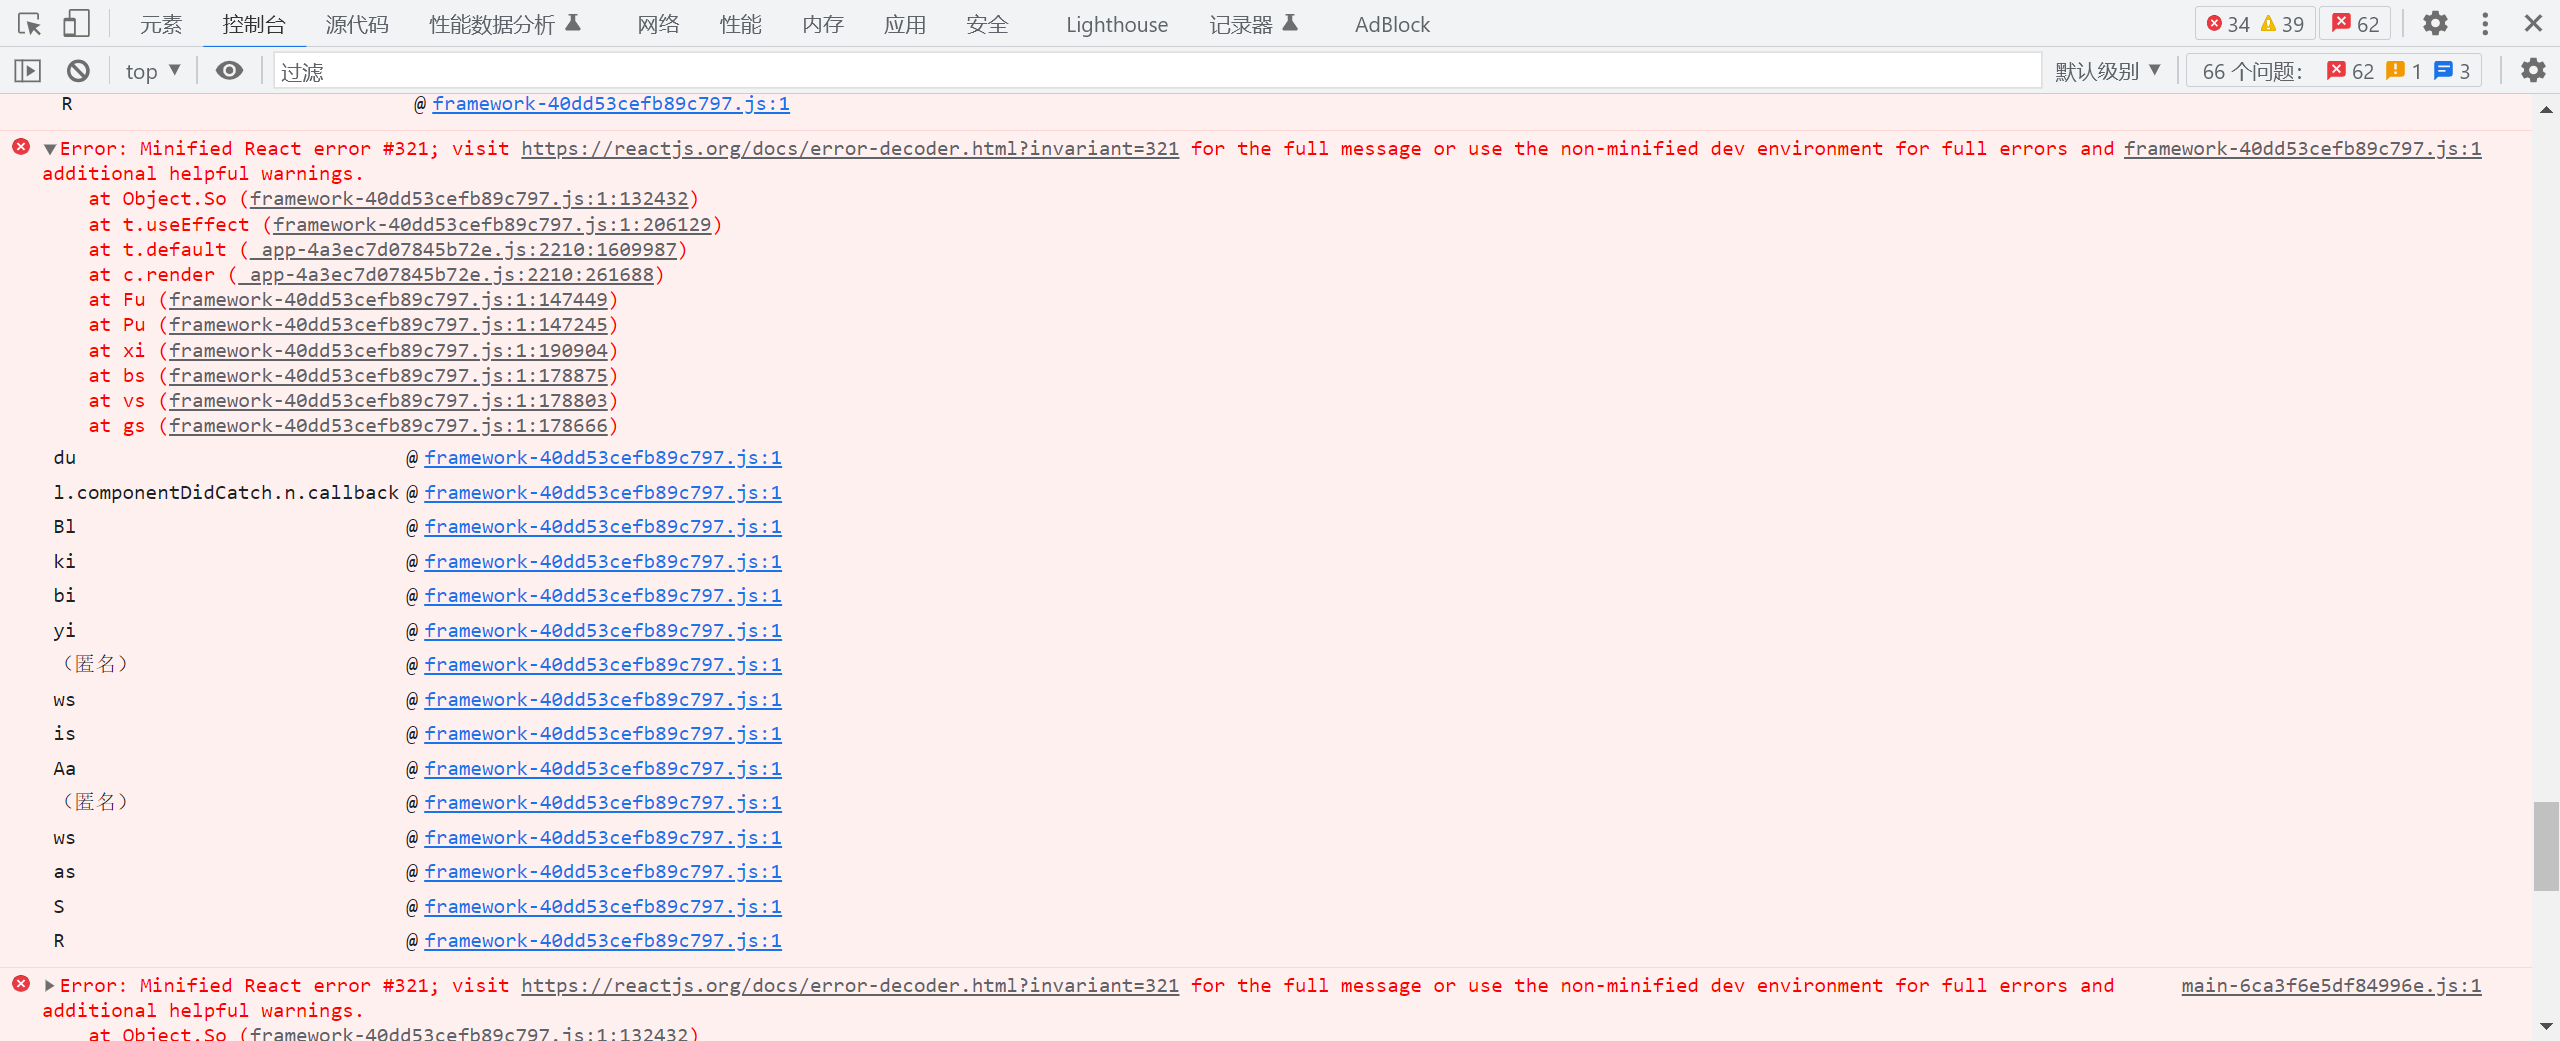Create live expression with eye icon
2560x1041 pixels.
click(x=229, y=71)
